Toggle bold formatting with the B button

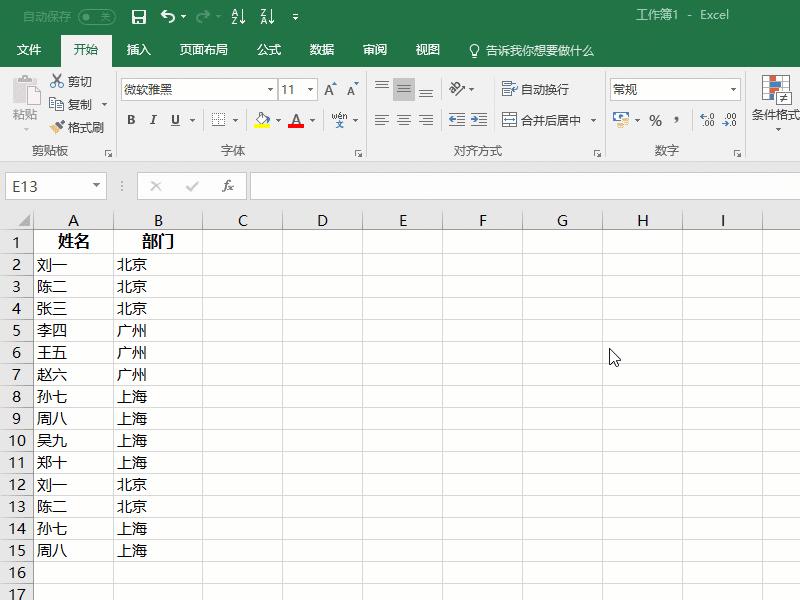point(131,120)
